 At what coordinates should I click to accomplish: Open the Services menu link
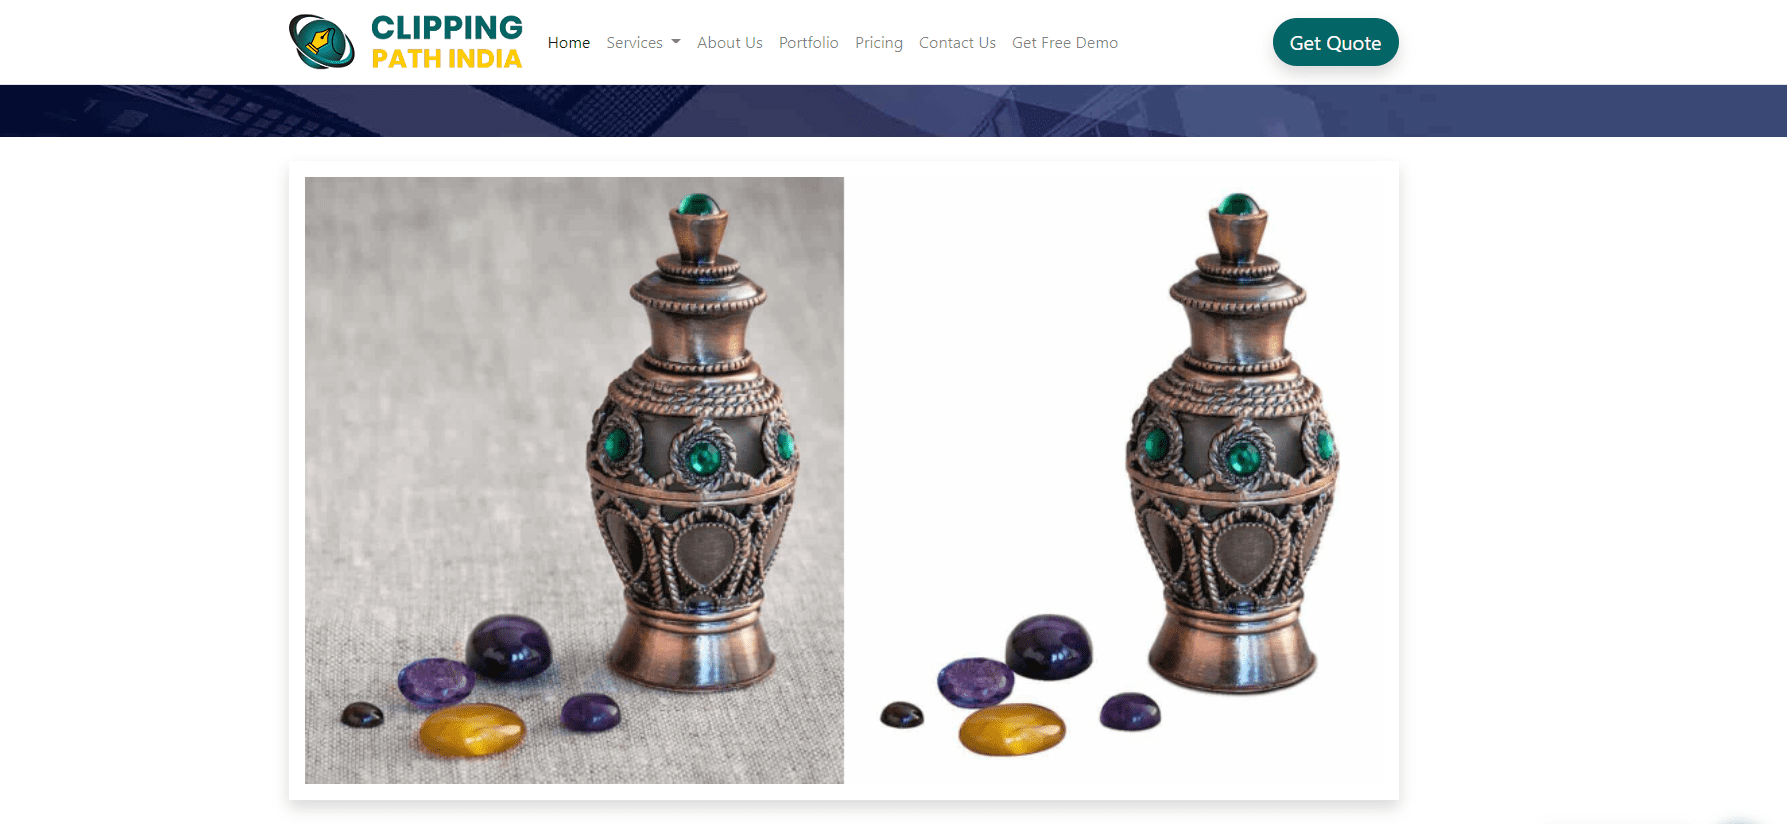click(634, 42)
